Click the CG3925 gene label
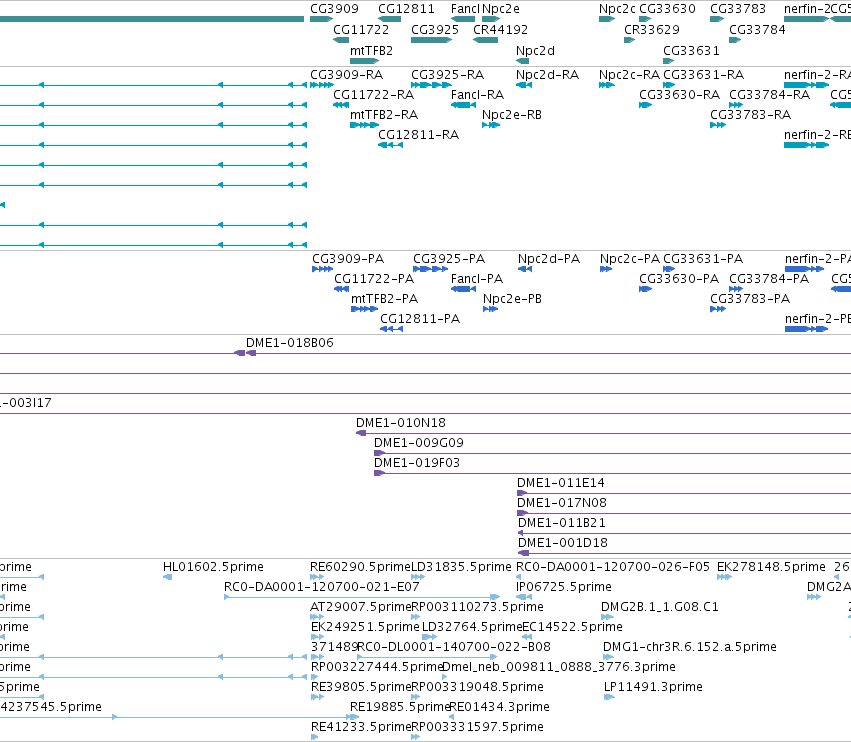This screenshot has width=851, height=742. coord(435,30)
